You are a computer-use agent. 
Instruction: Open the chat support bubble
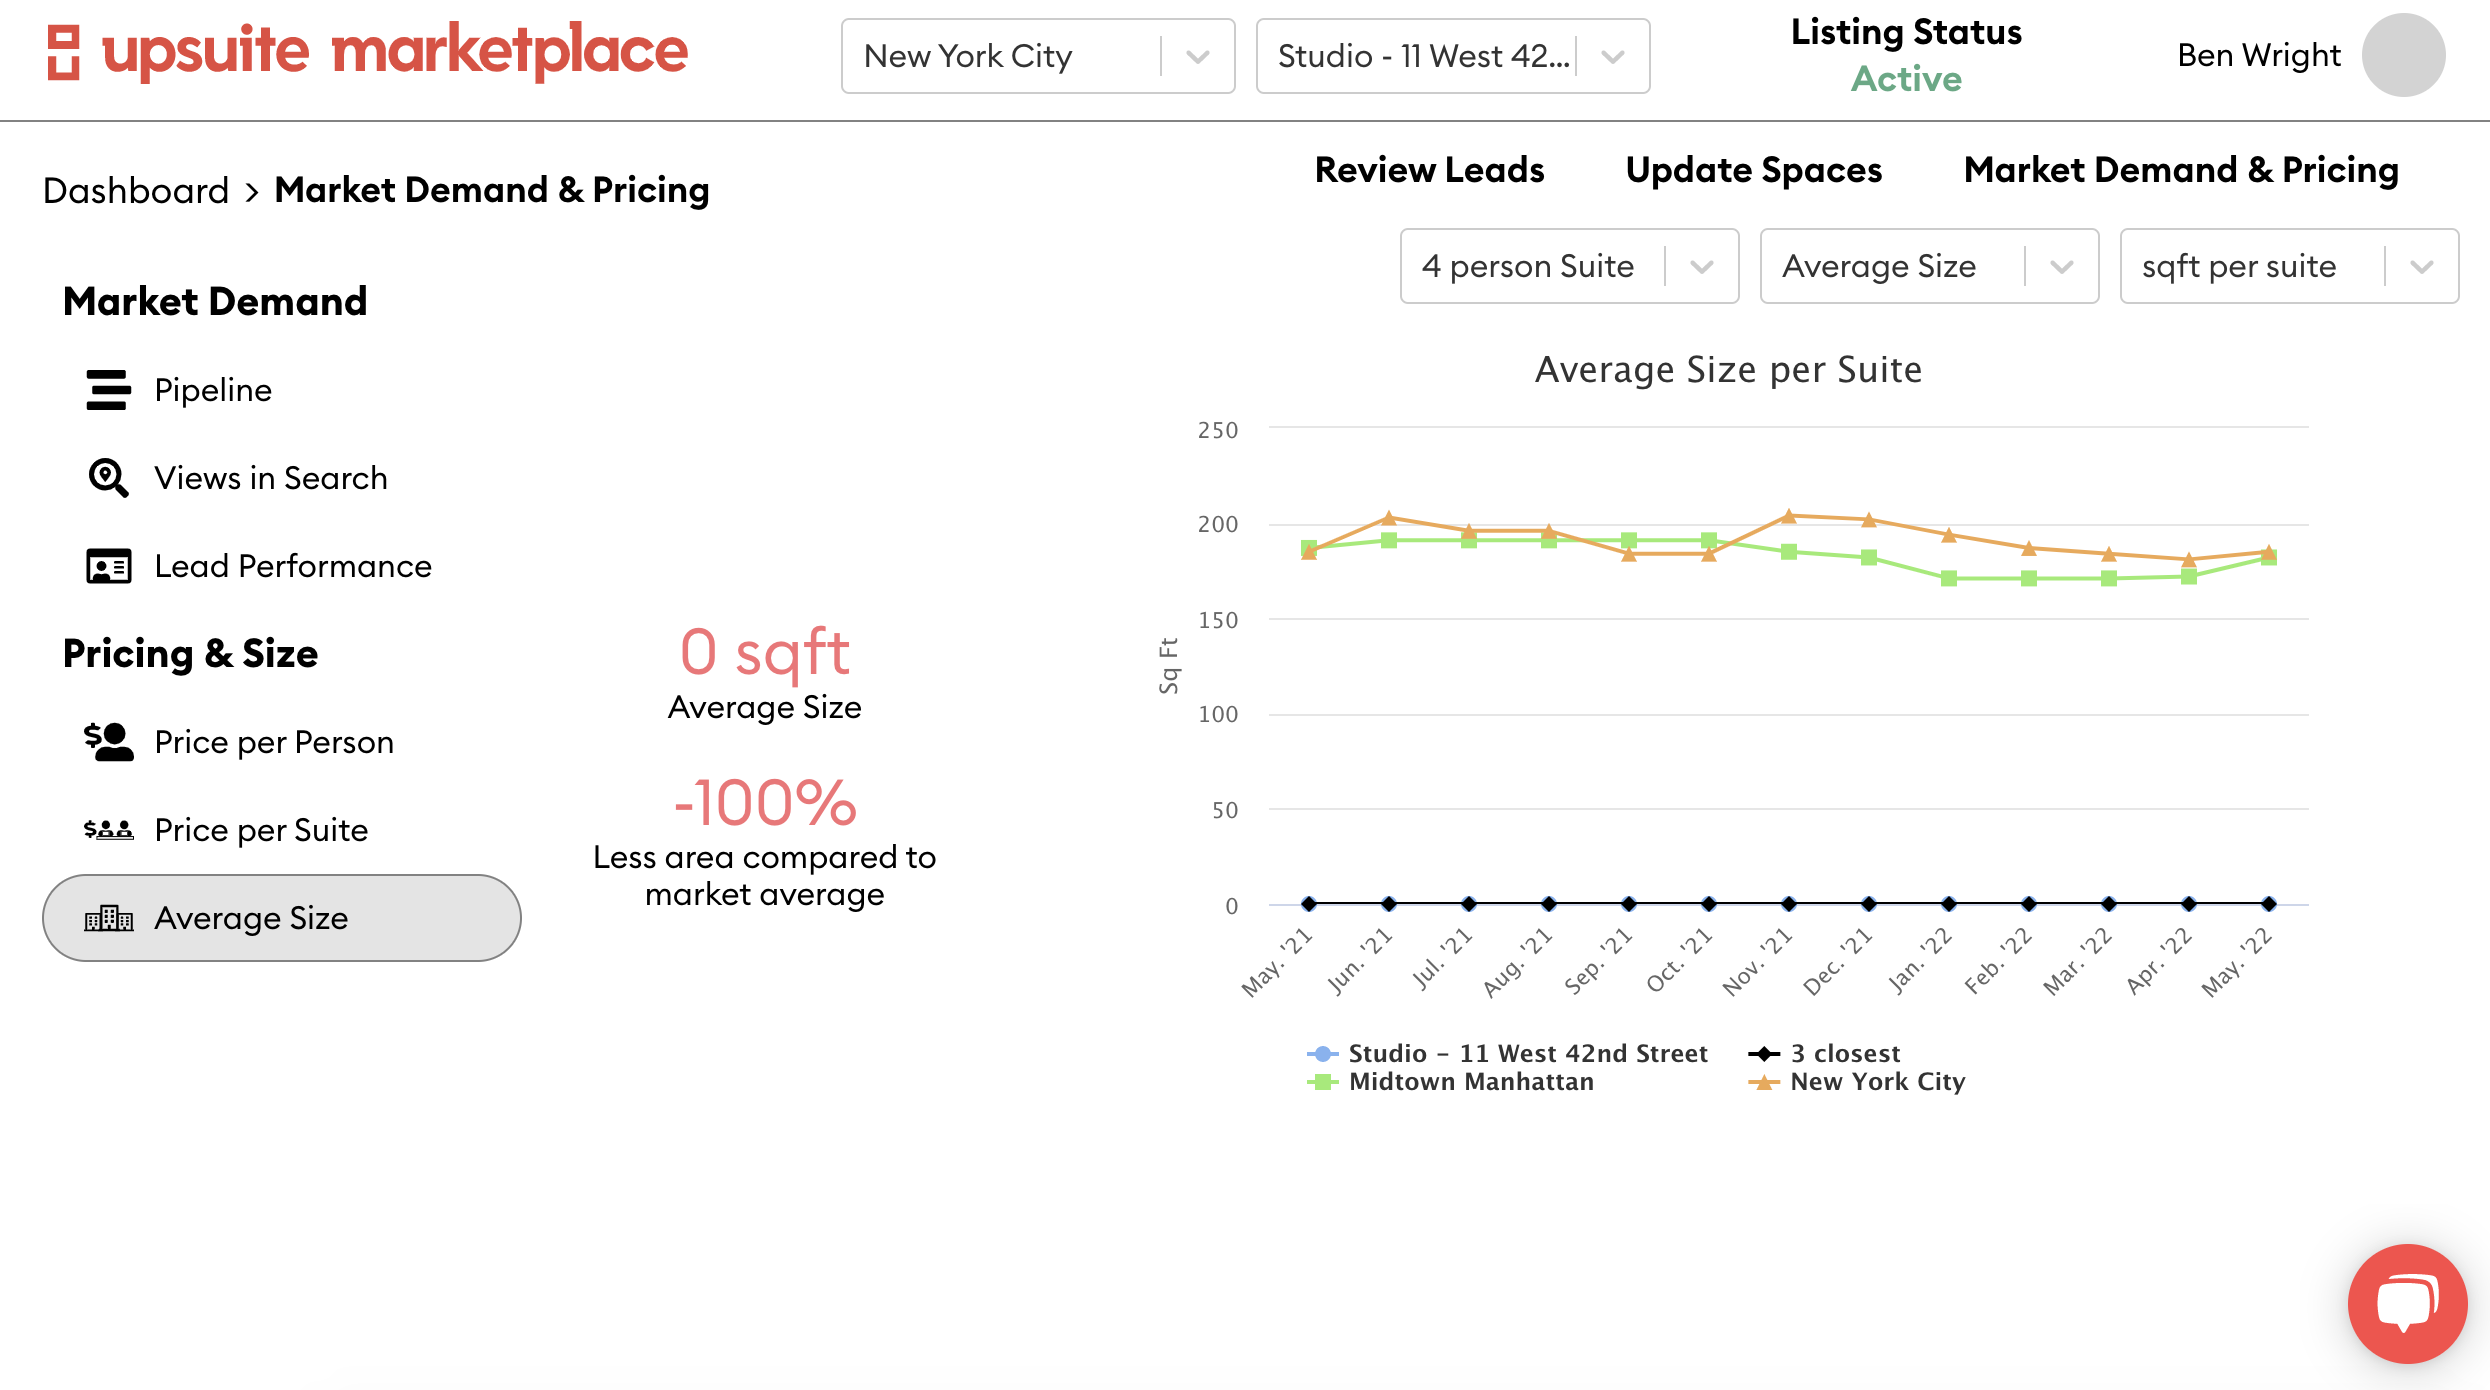2407,1303
